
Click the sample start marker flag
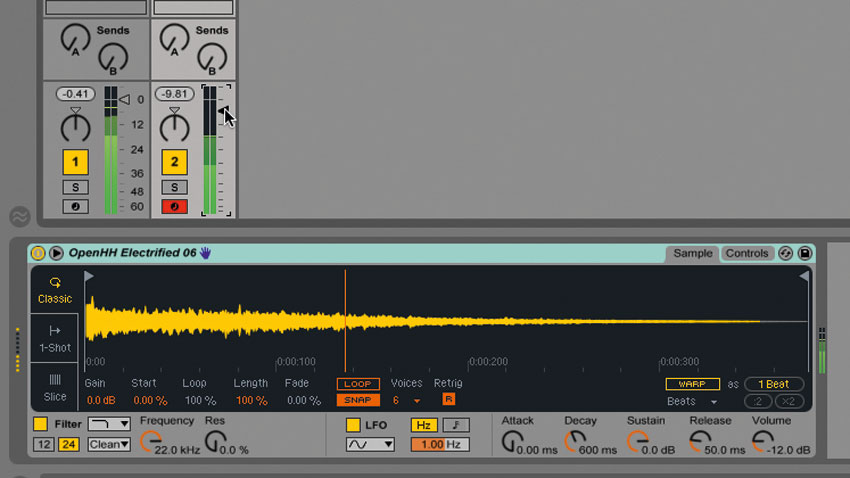(x=89, y=277)
